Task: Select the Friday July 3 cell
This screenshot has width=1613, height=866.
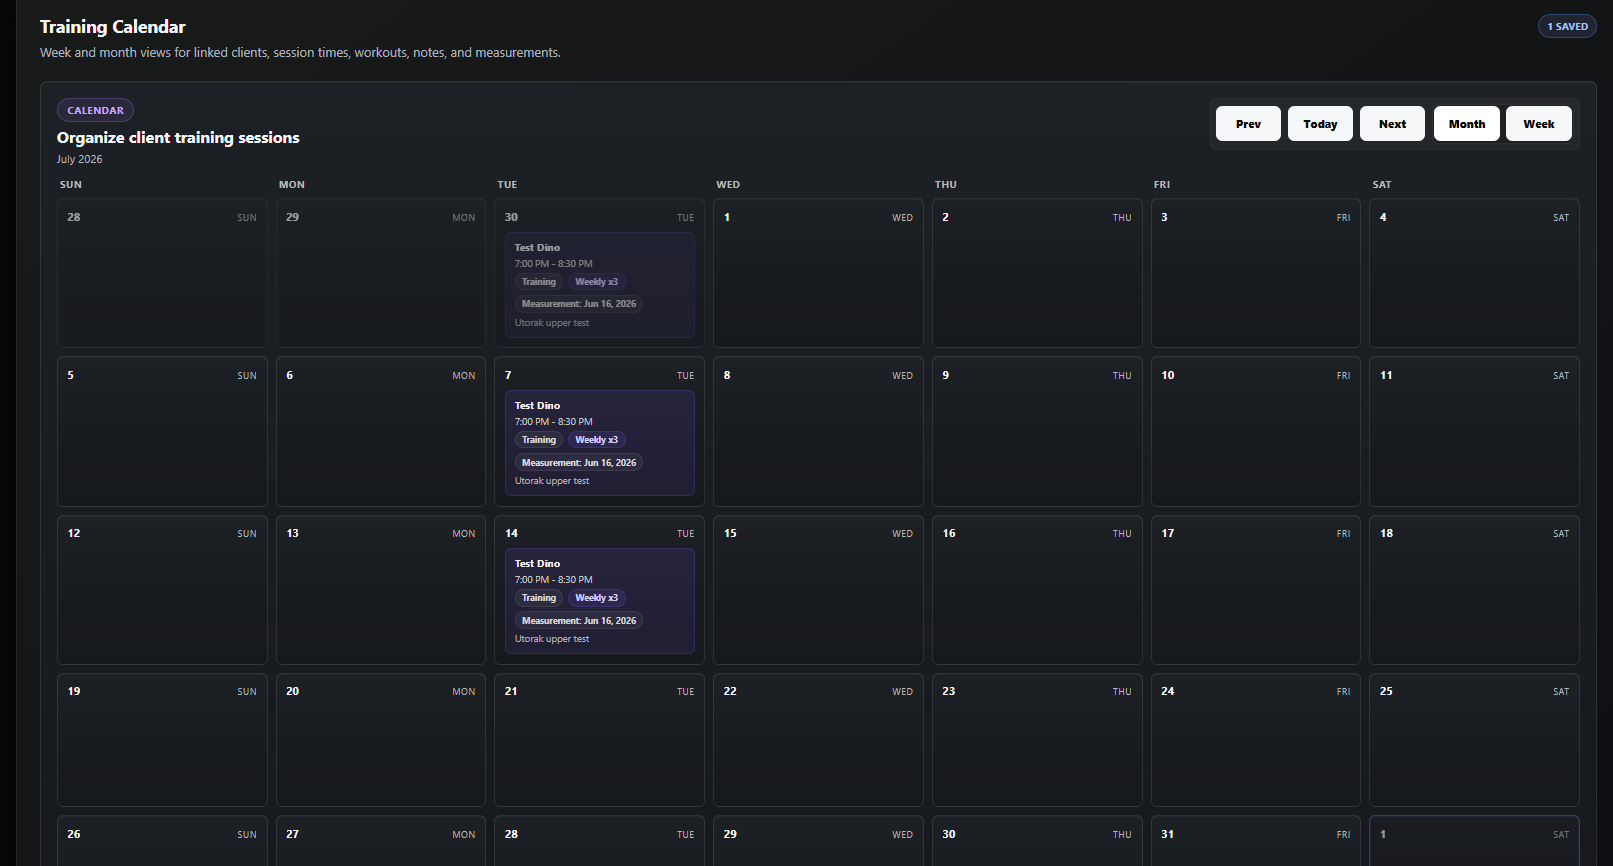Action: pyautogui.click(x=1256, y=273)
